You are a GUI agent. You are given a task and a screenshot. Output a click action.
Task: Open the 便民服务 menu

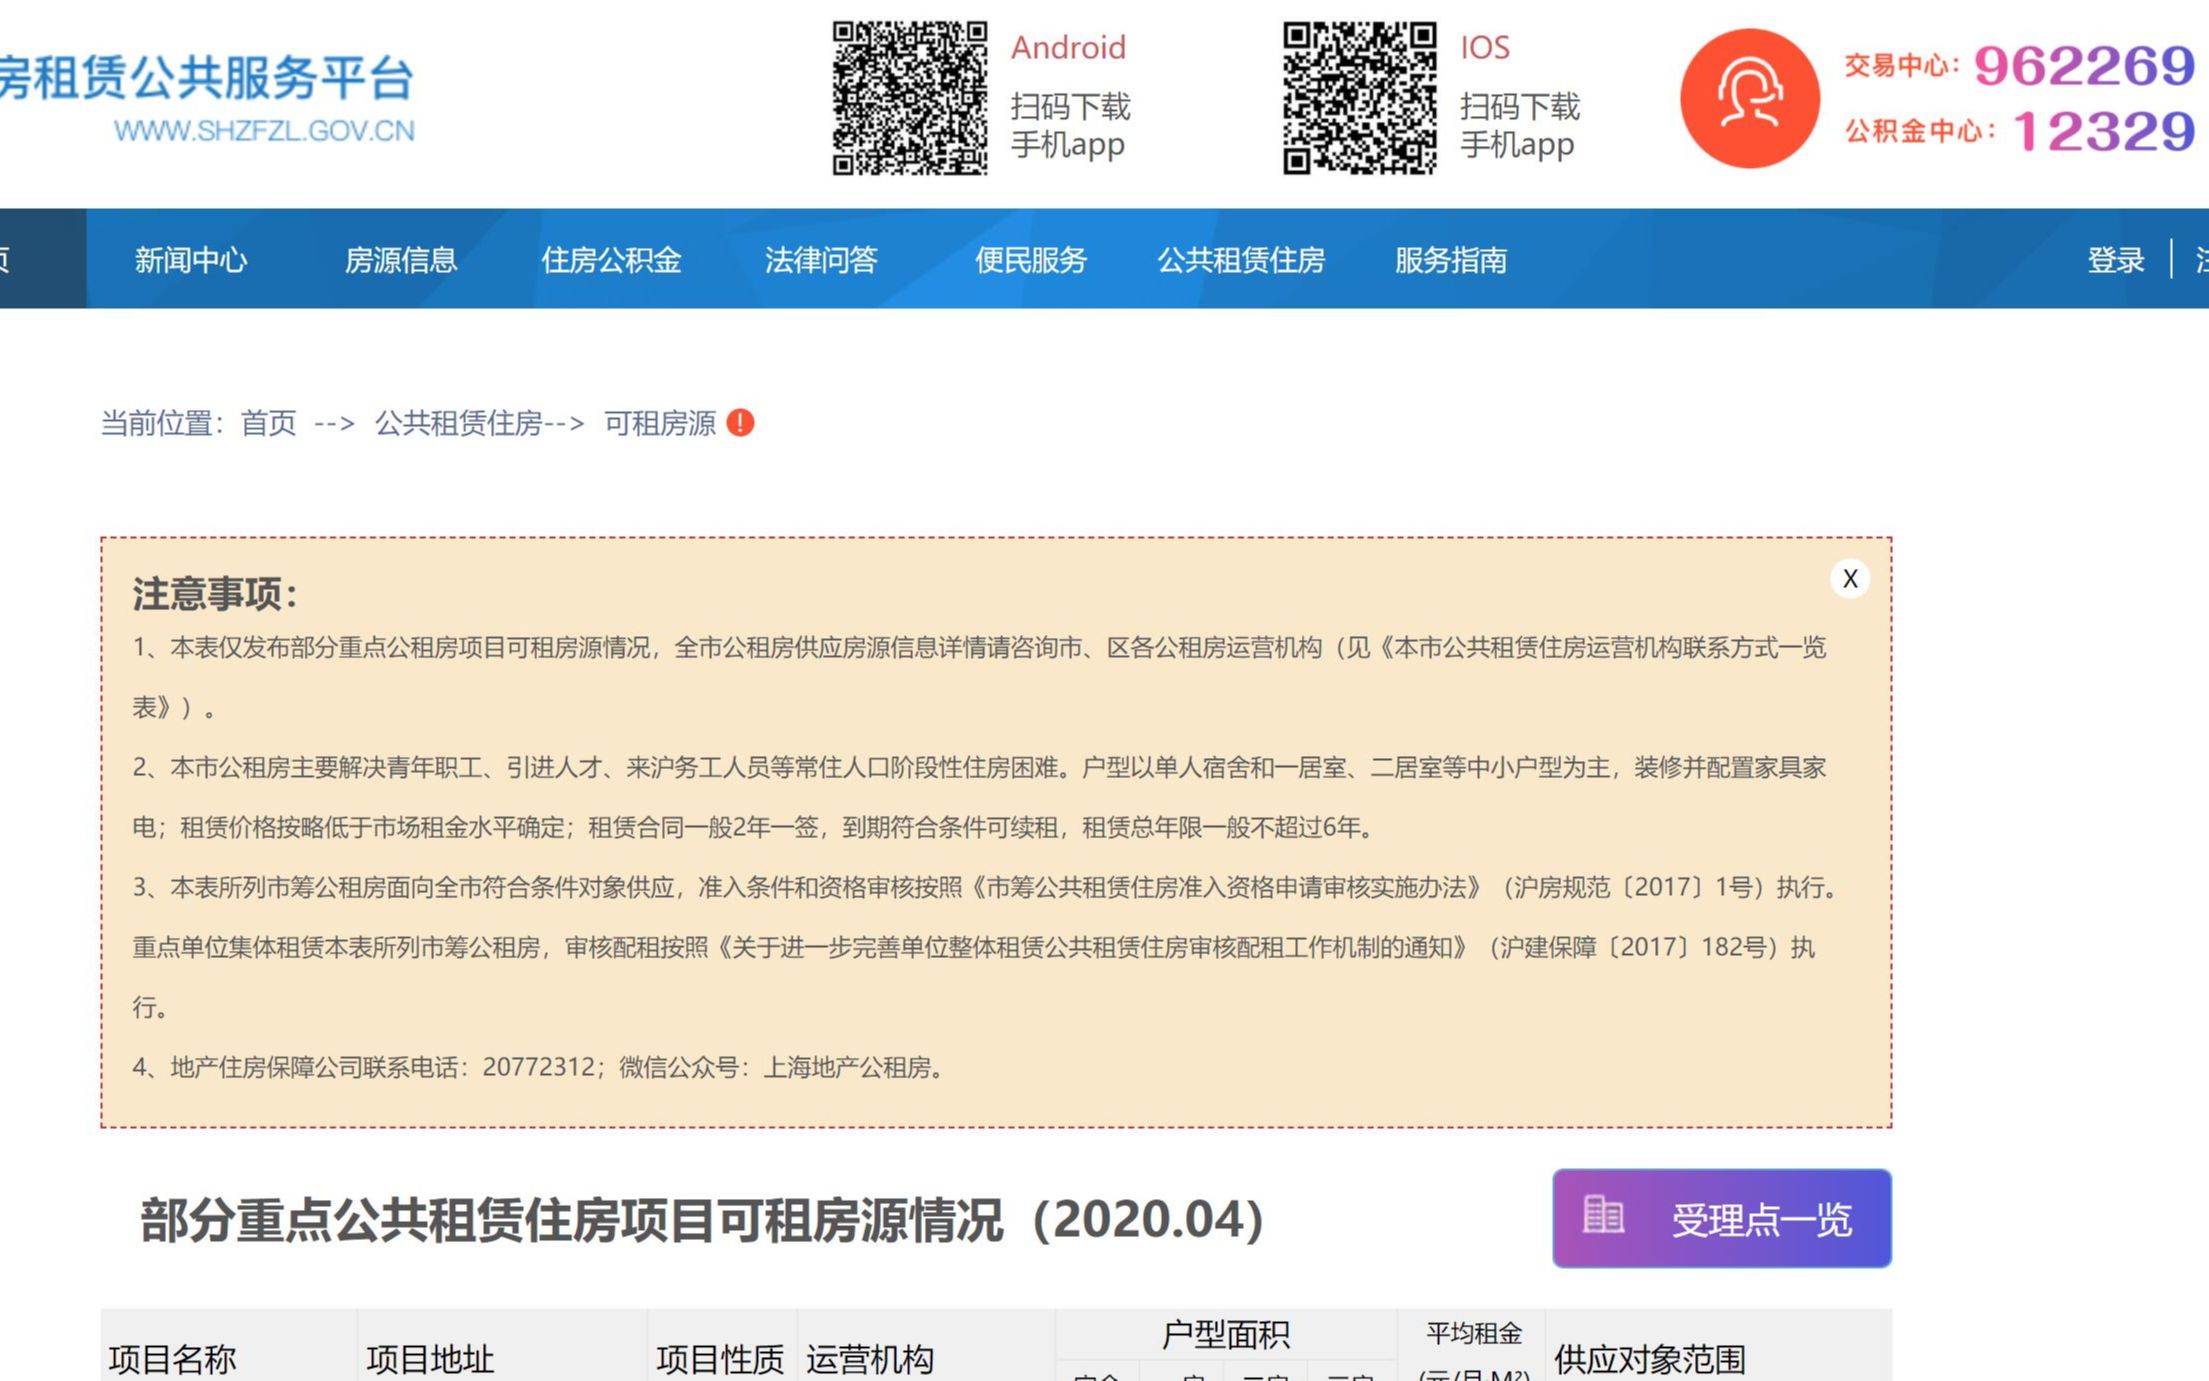point(1031,260)
